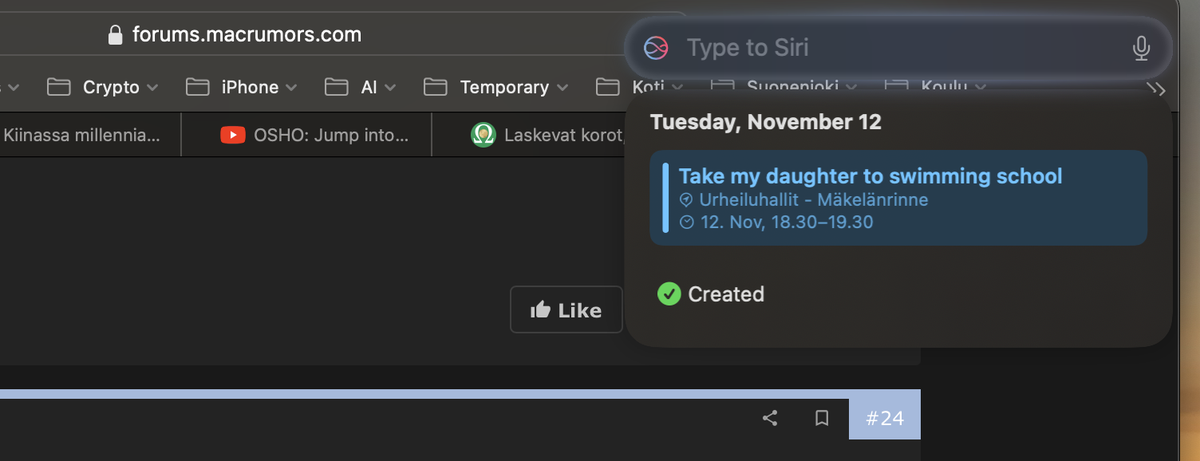Open the swimming school calendar event

pyautogui.click(x=898, y=198)
